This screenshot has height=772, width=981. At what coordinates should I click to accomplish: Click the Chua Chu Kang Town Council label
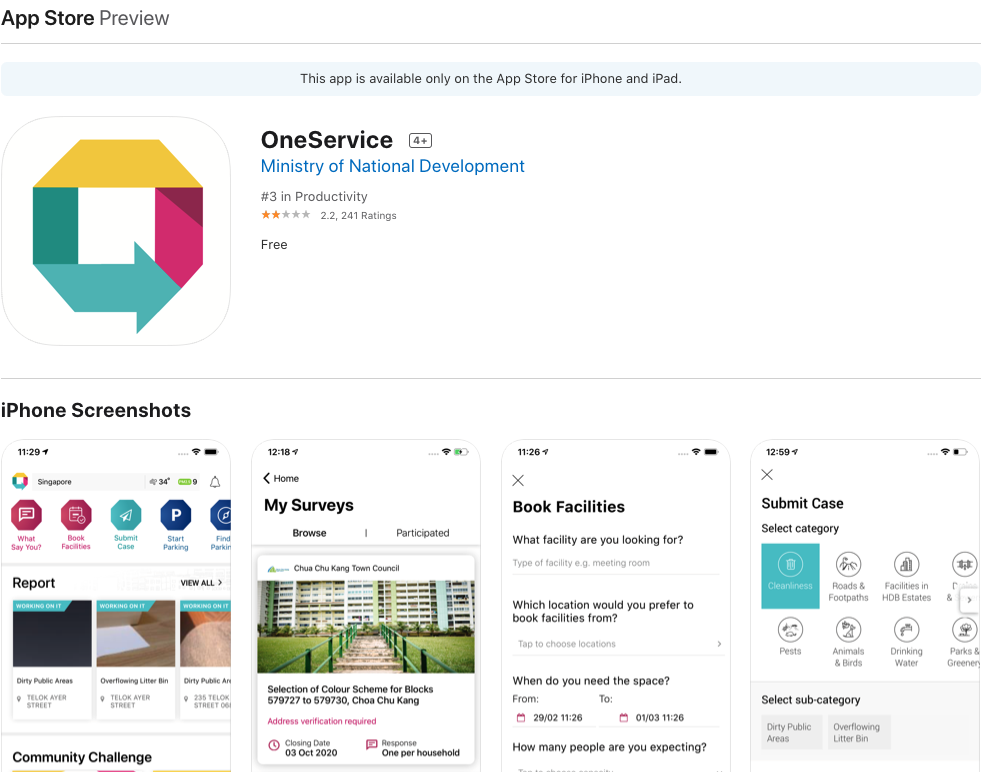tap(347, 568)
